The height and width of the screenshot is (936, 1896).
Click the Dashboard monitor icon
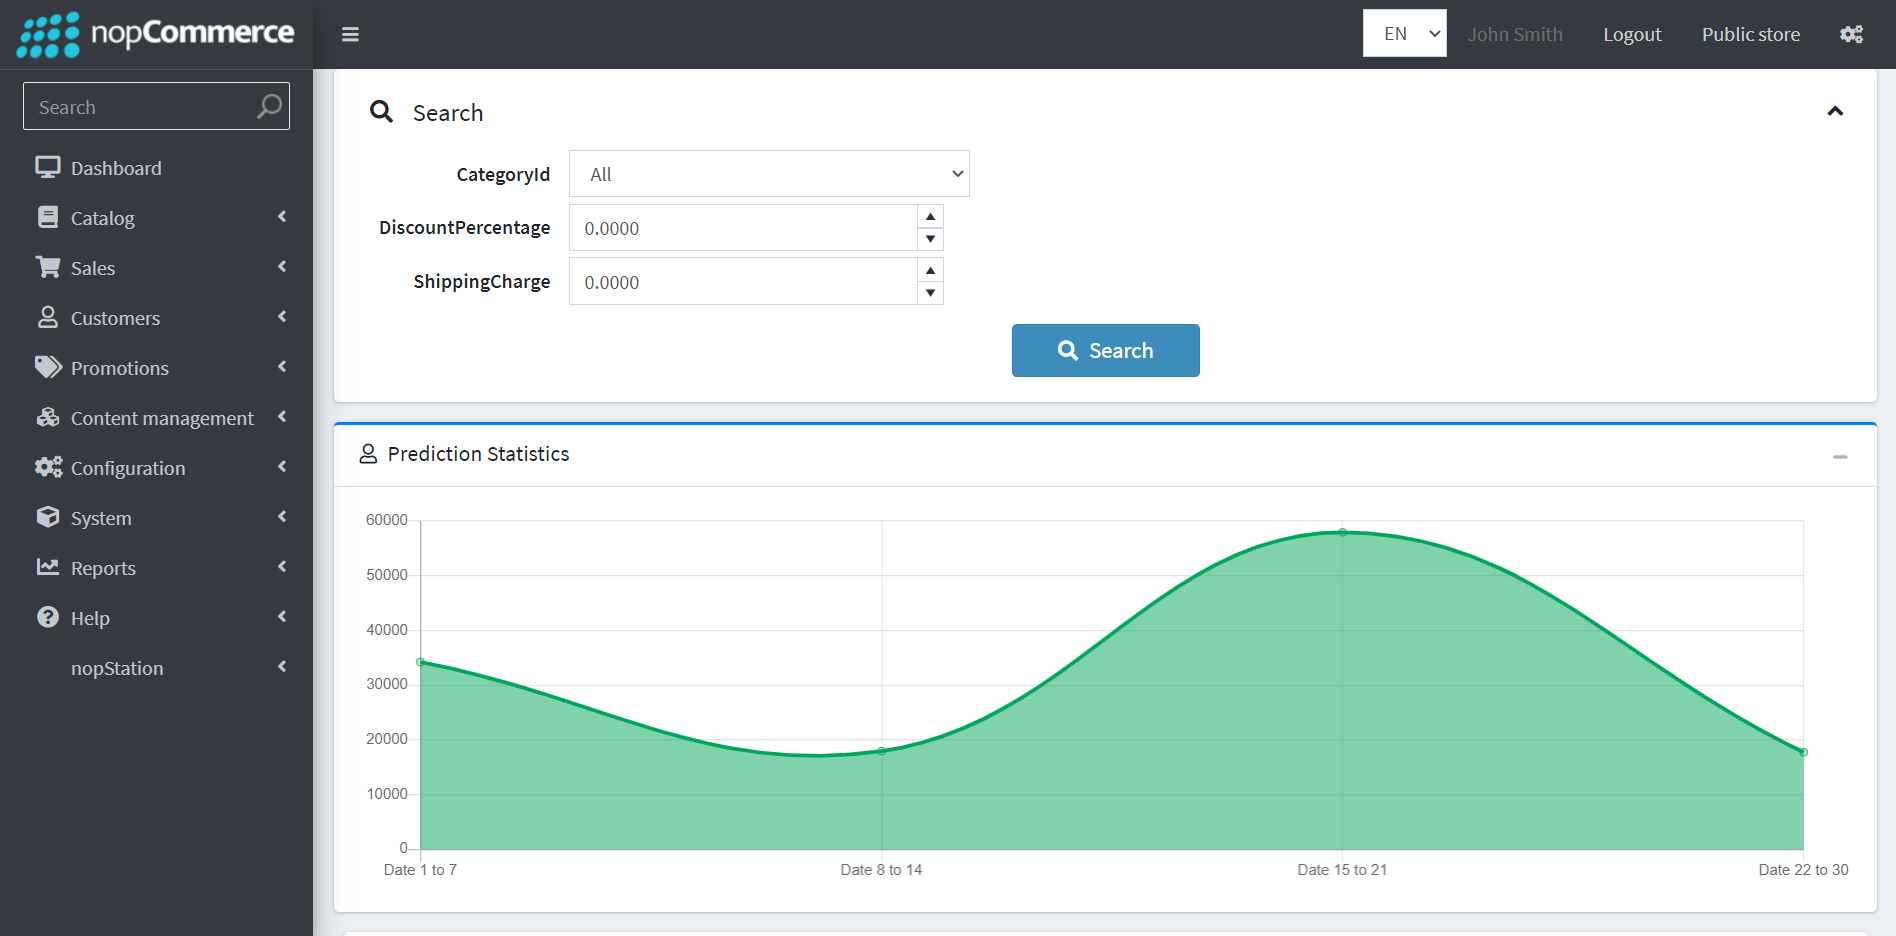coord(47,167)
